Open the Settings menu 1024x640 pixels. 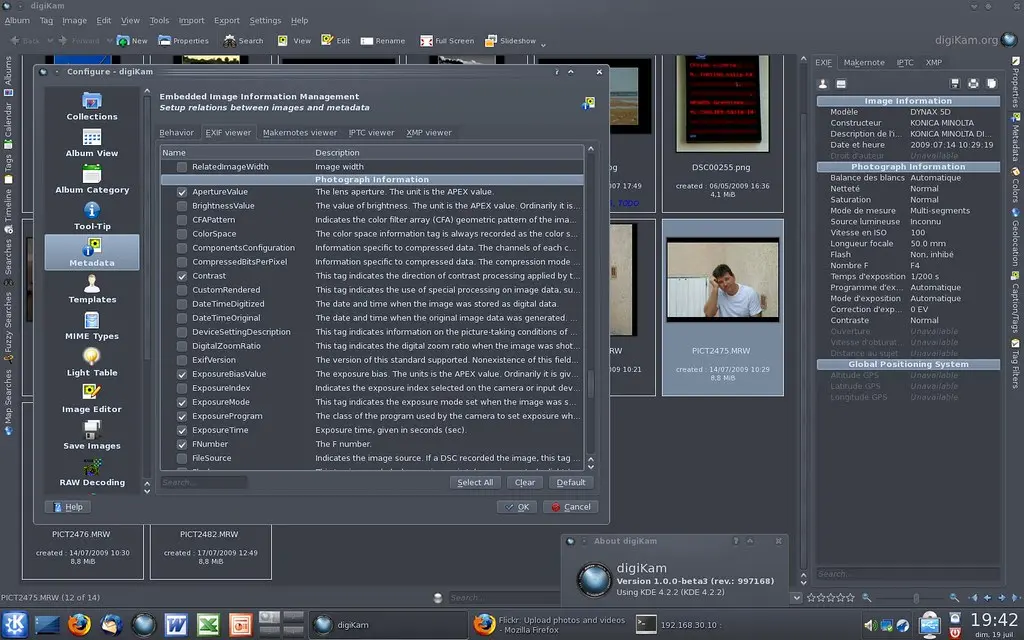[265, 20]
